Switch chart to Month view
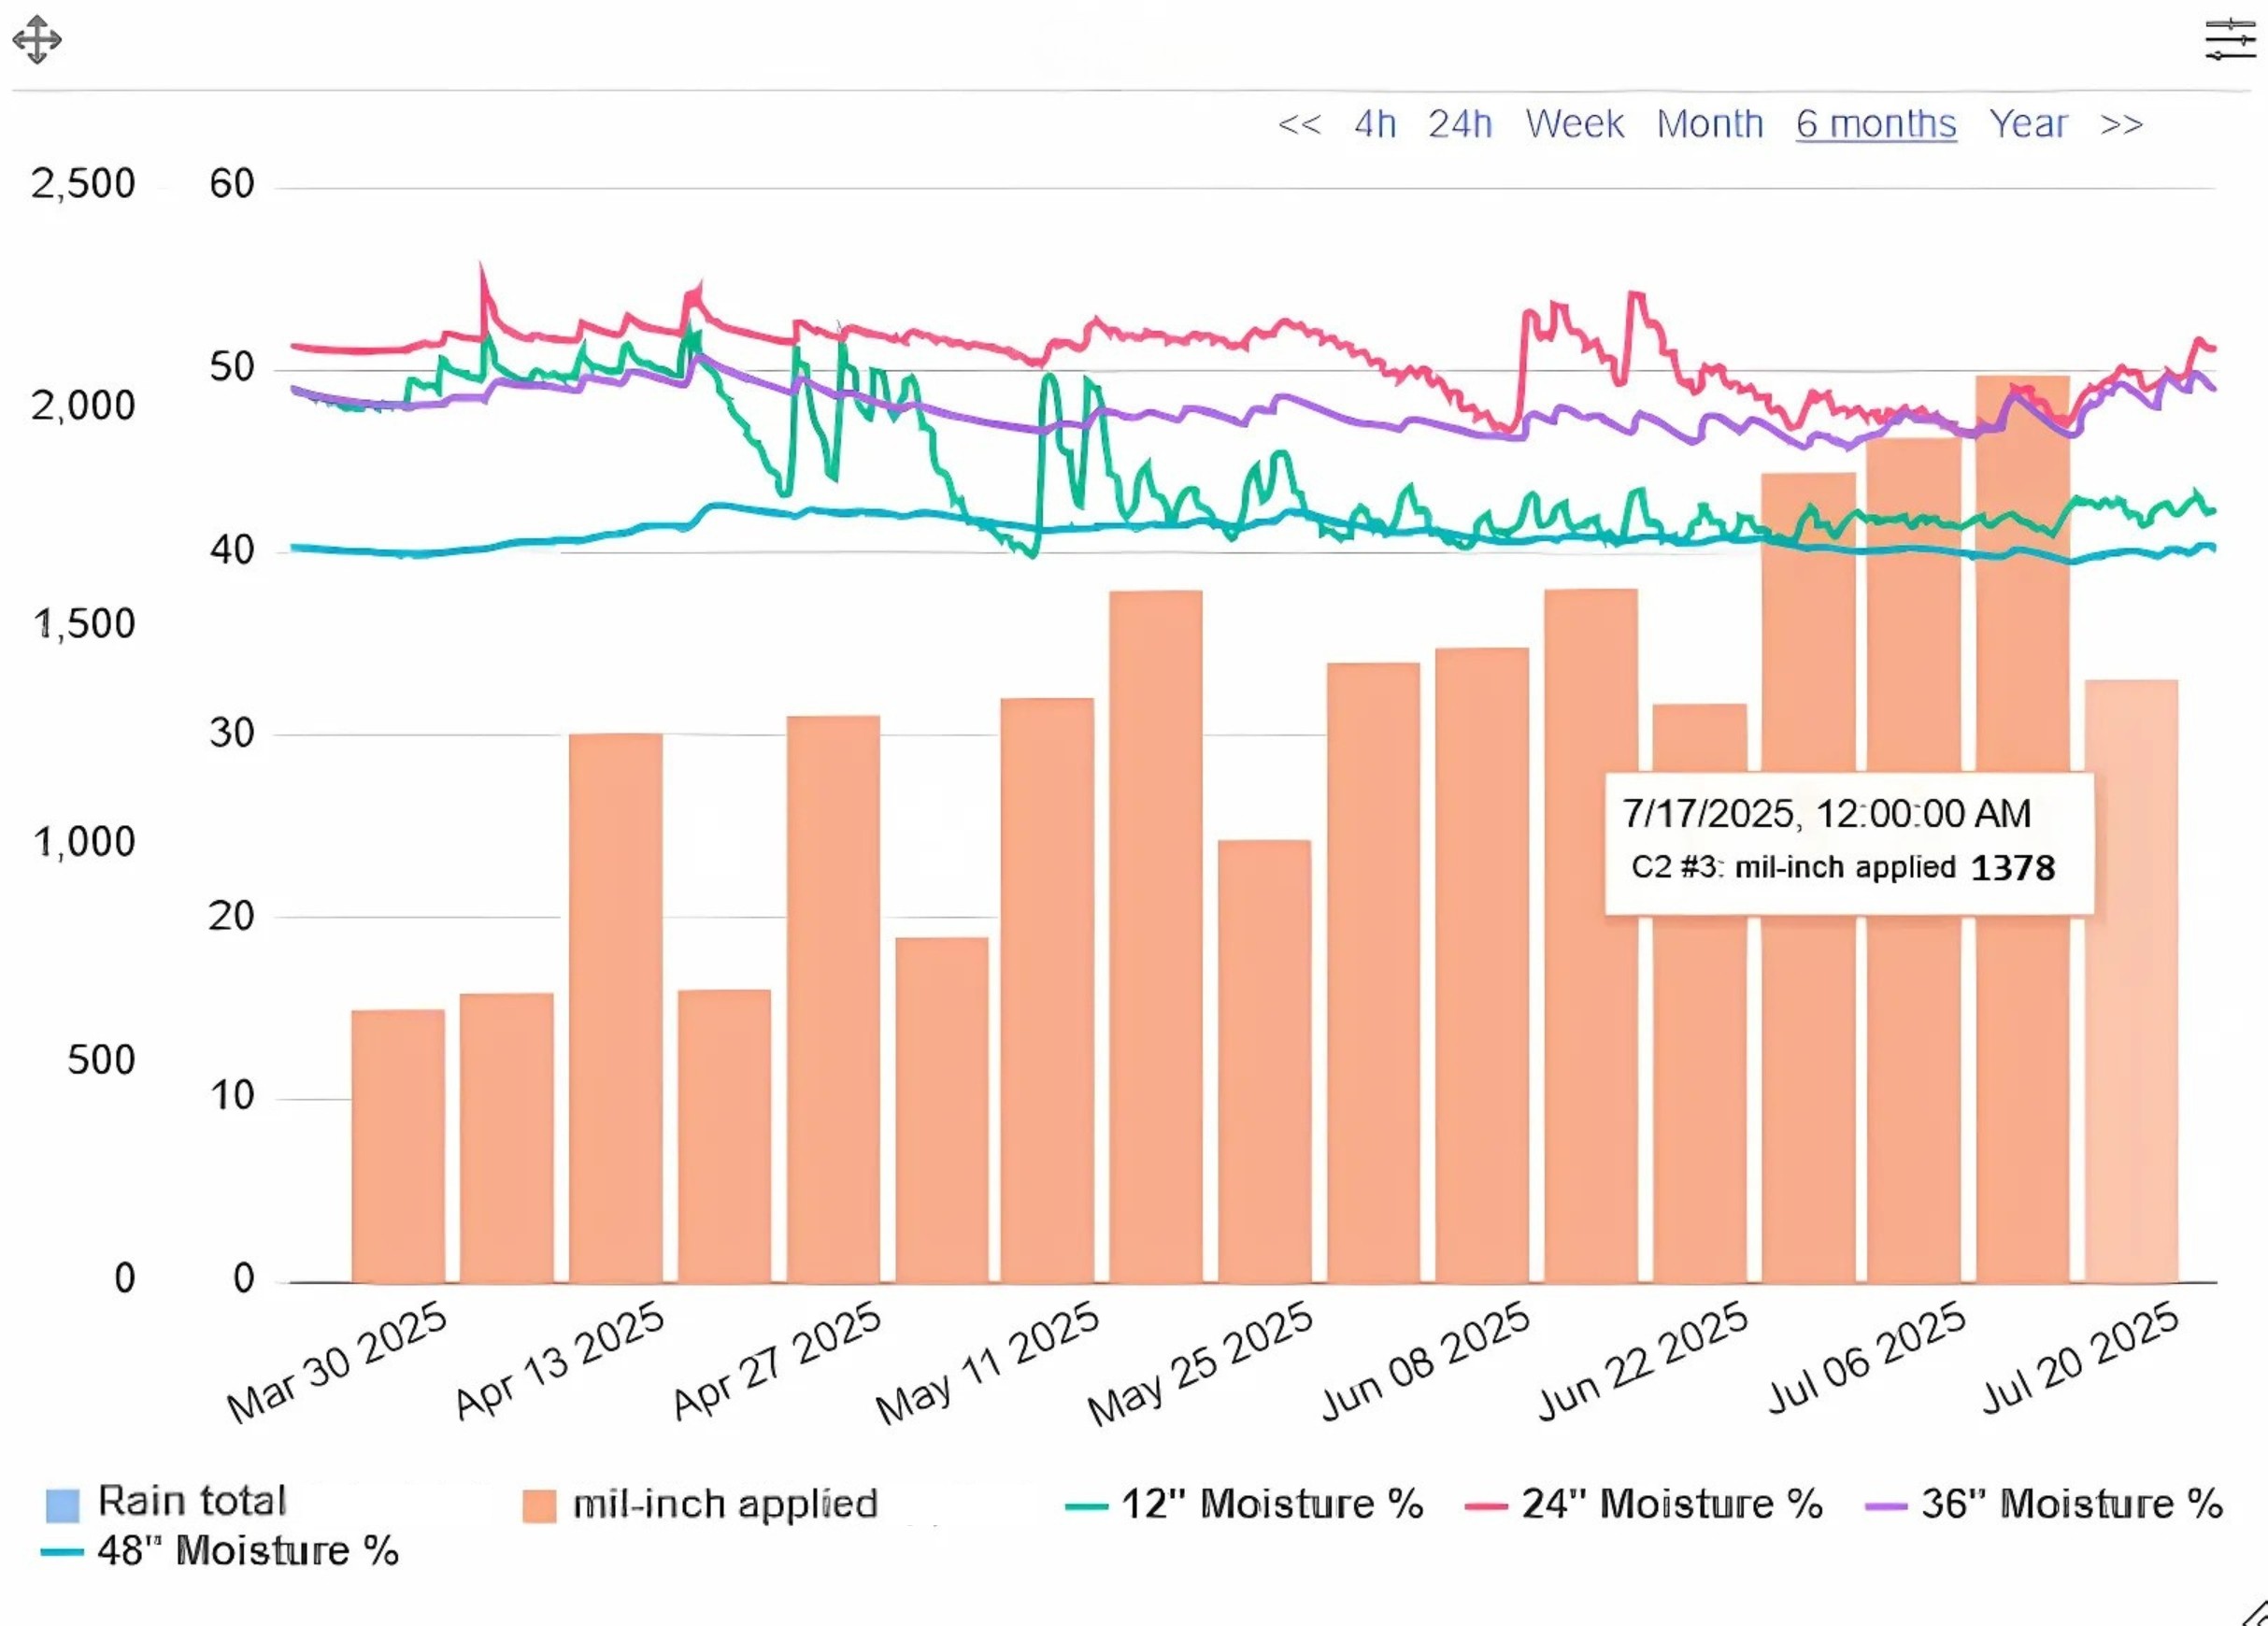Screen dimensions: 2268x1626 [x=1709, y=125]
